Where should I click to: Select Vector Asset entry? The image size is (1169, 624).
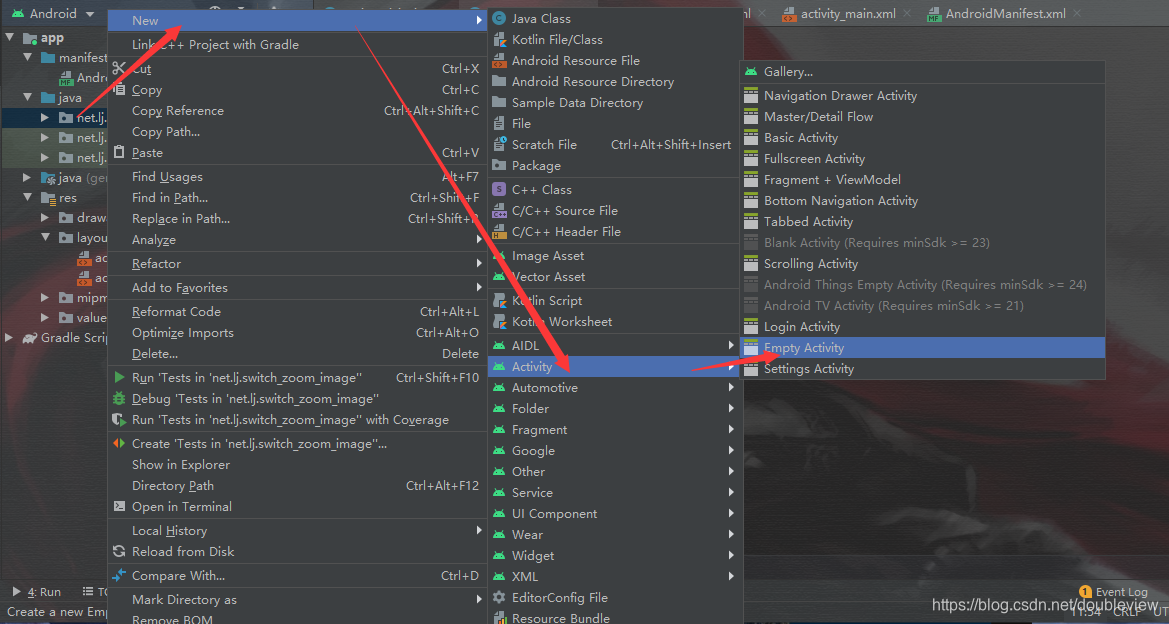pos(615,277)
